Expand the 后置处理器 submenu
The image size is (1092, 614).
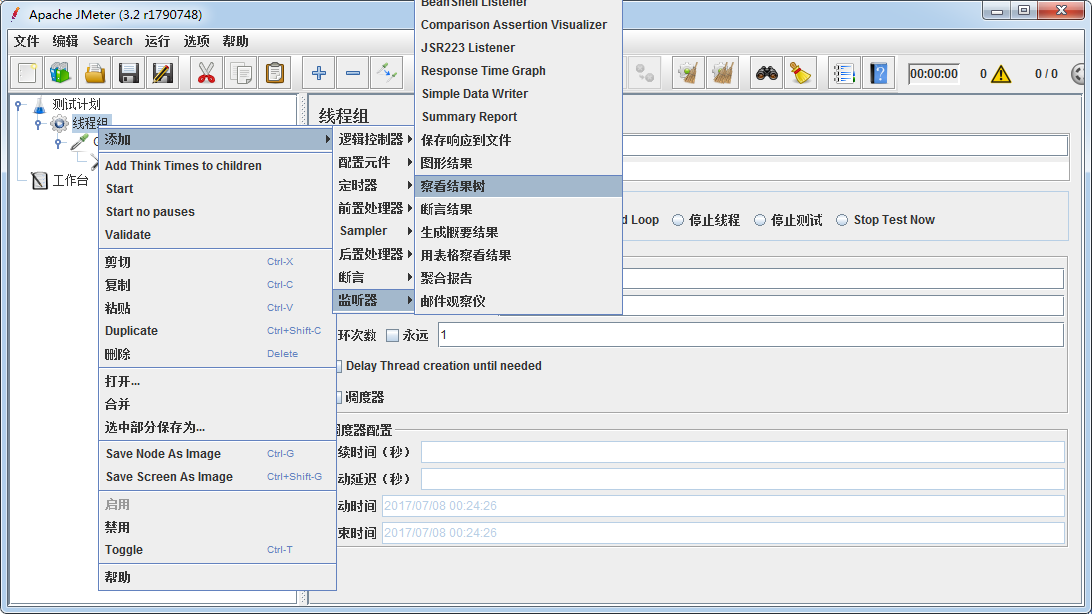coord(375,254)
